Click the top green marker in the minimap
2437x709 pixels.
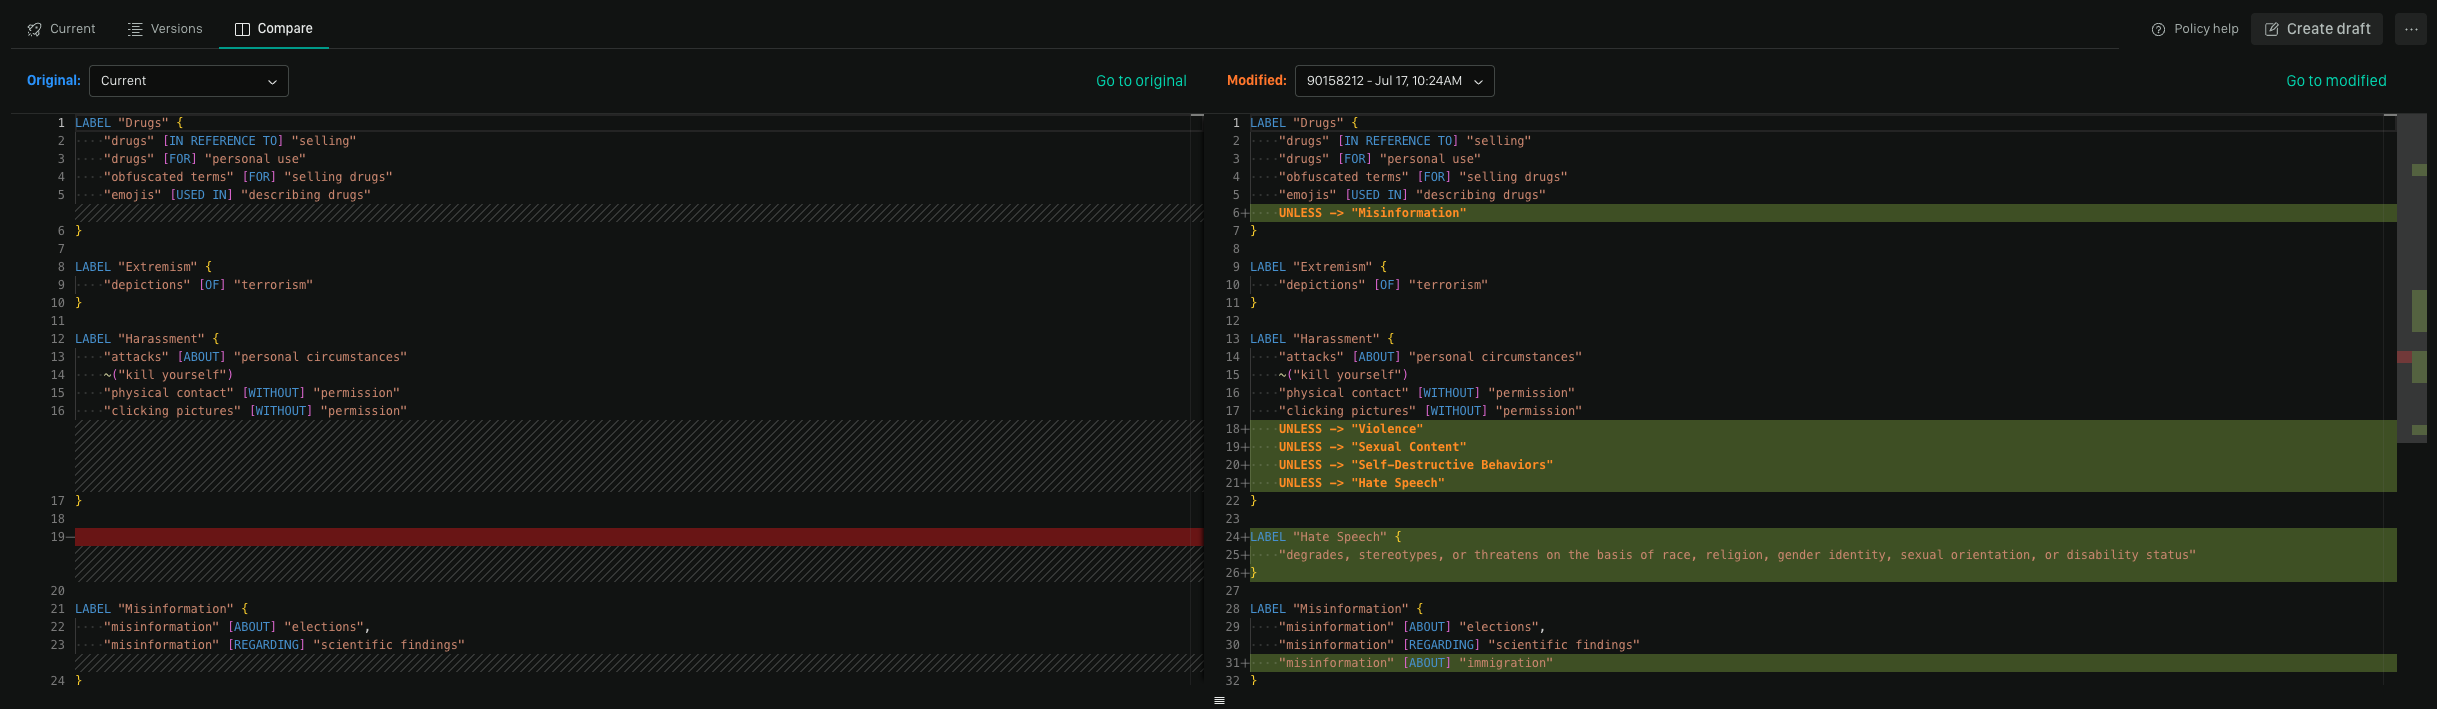2419,170
